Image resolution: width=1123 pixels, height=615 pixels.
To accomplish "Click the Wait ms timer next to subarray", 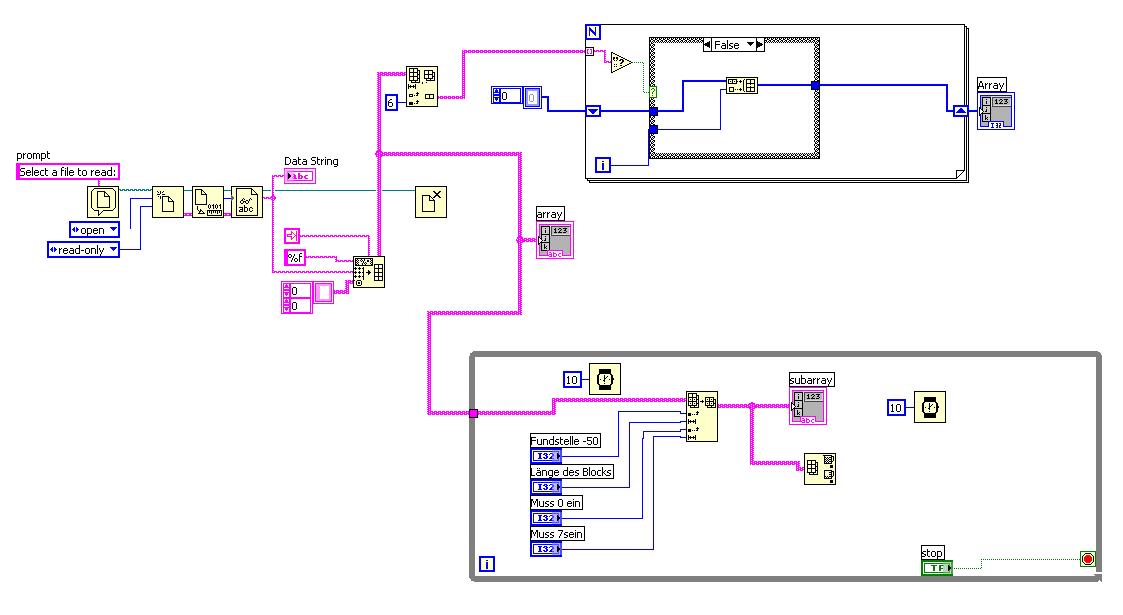I will (930, 407).
